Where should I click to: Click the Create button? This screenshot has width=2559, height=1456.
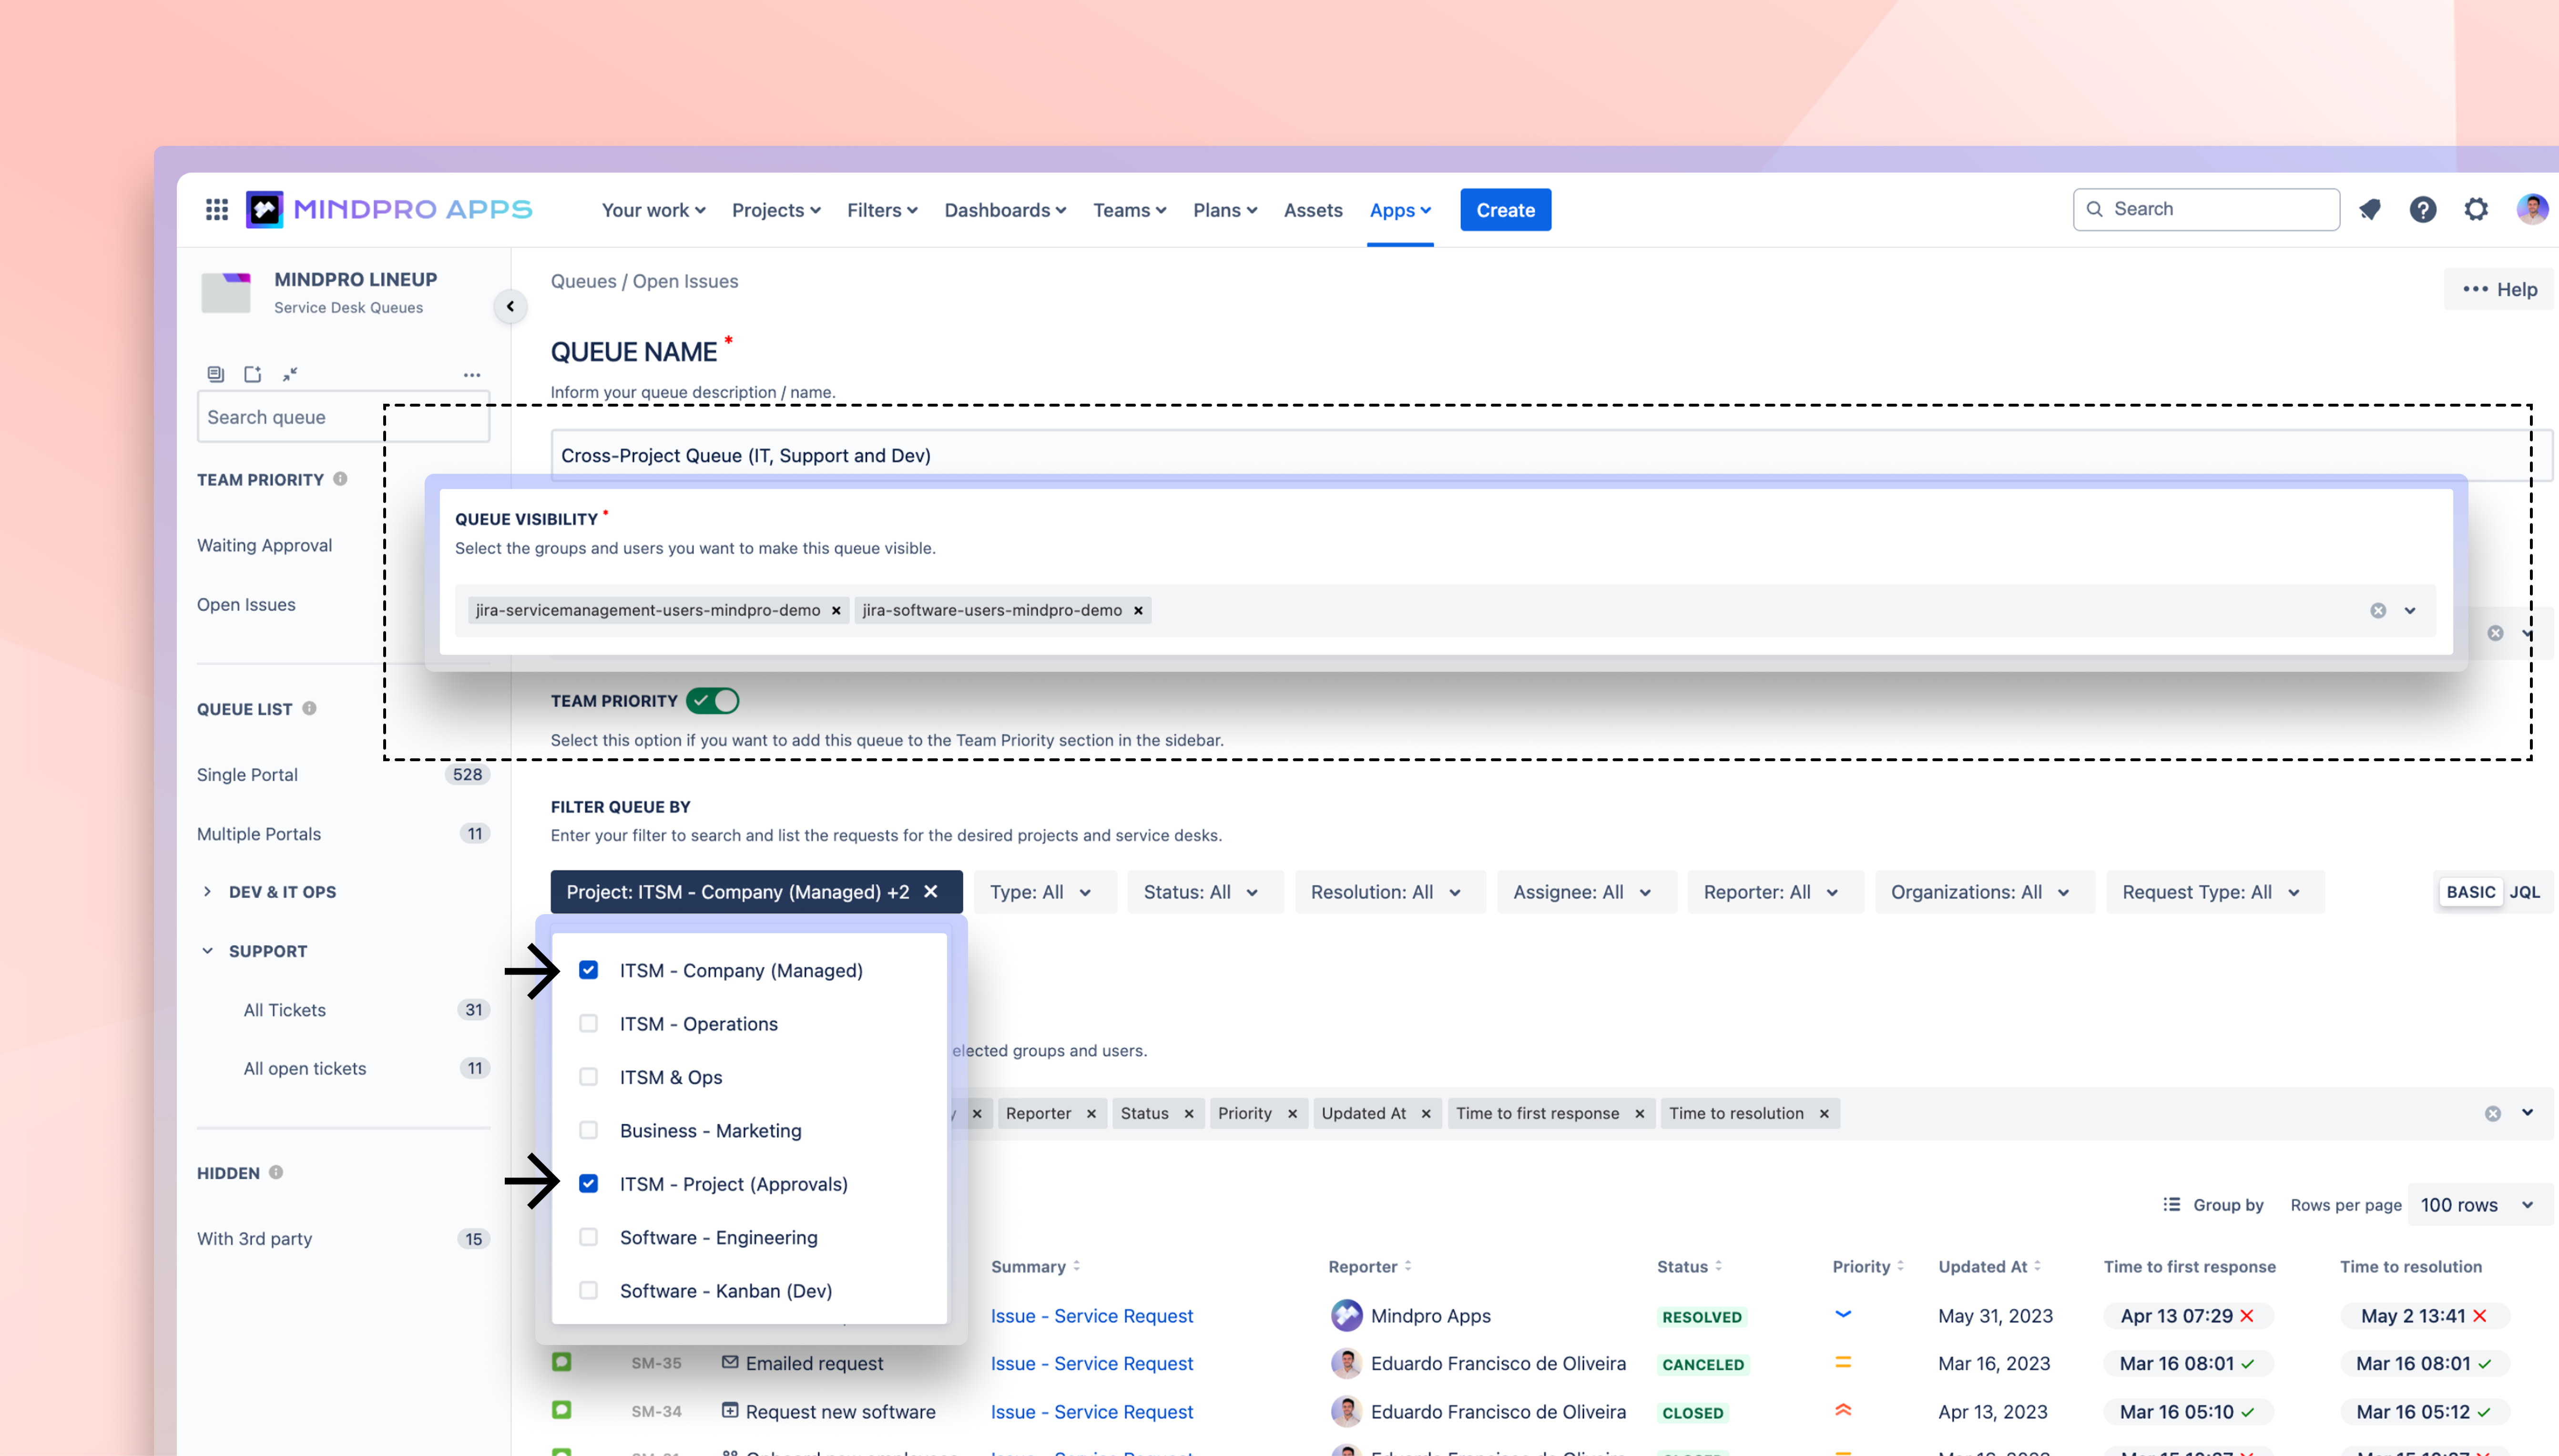[1504, 210]
